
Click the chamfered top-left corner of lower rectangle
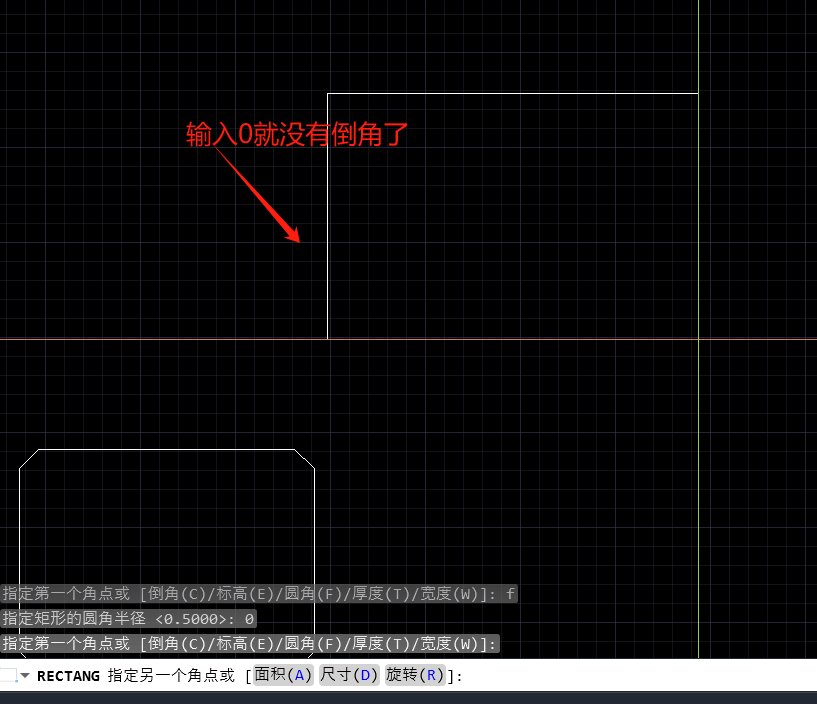point(29,459)
